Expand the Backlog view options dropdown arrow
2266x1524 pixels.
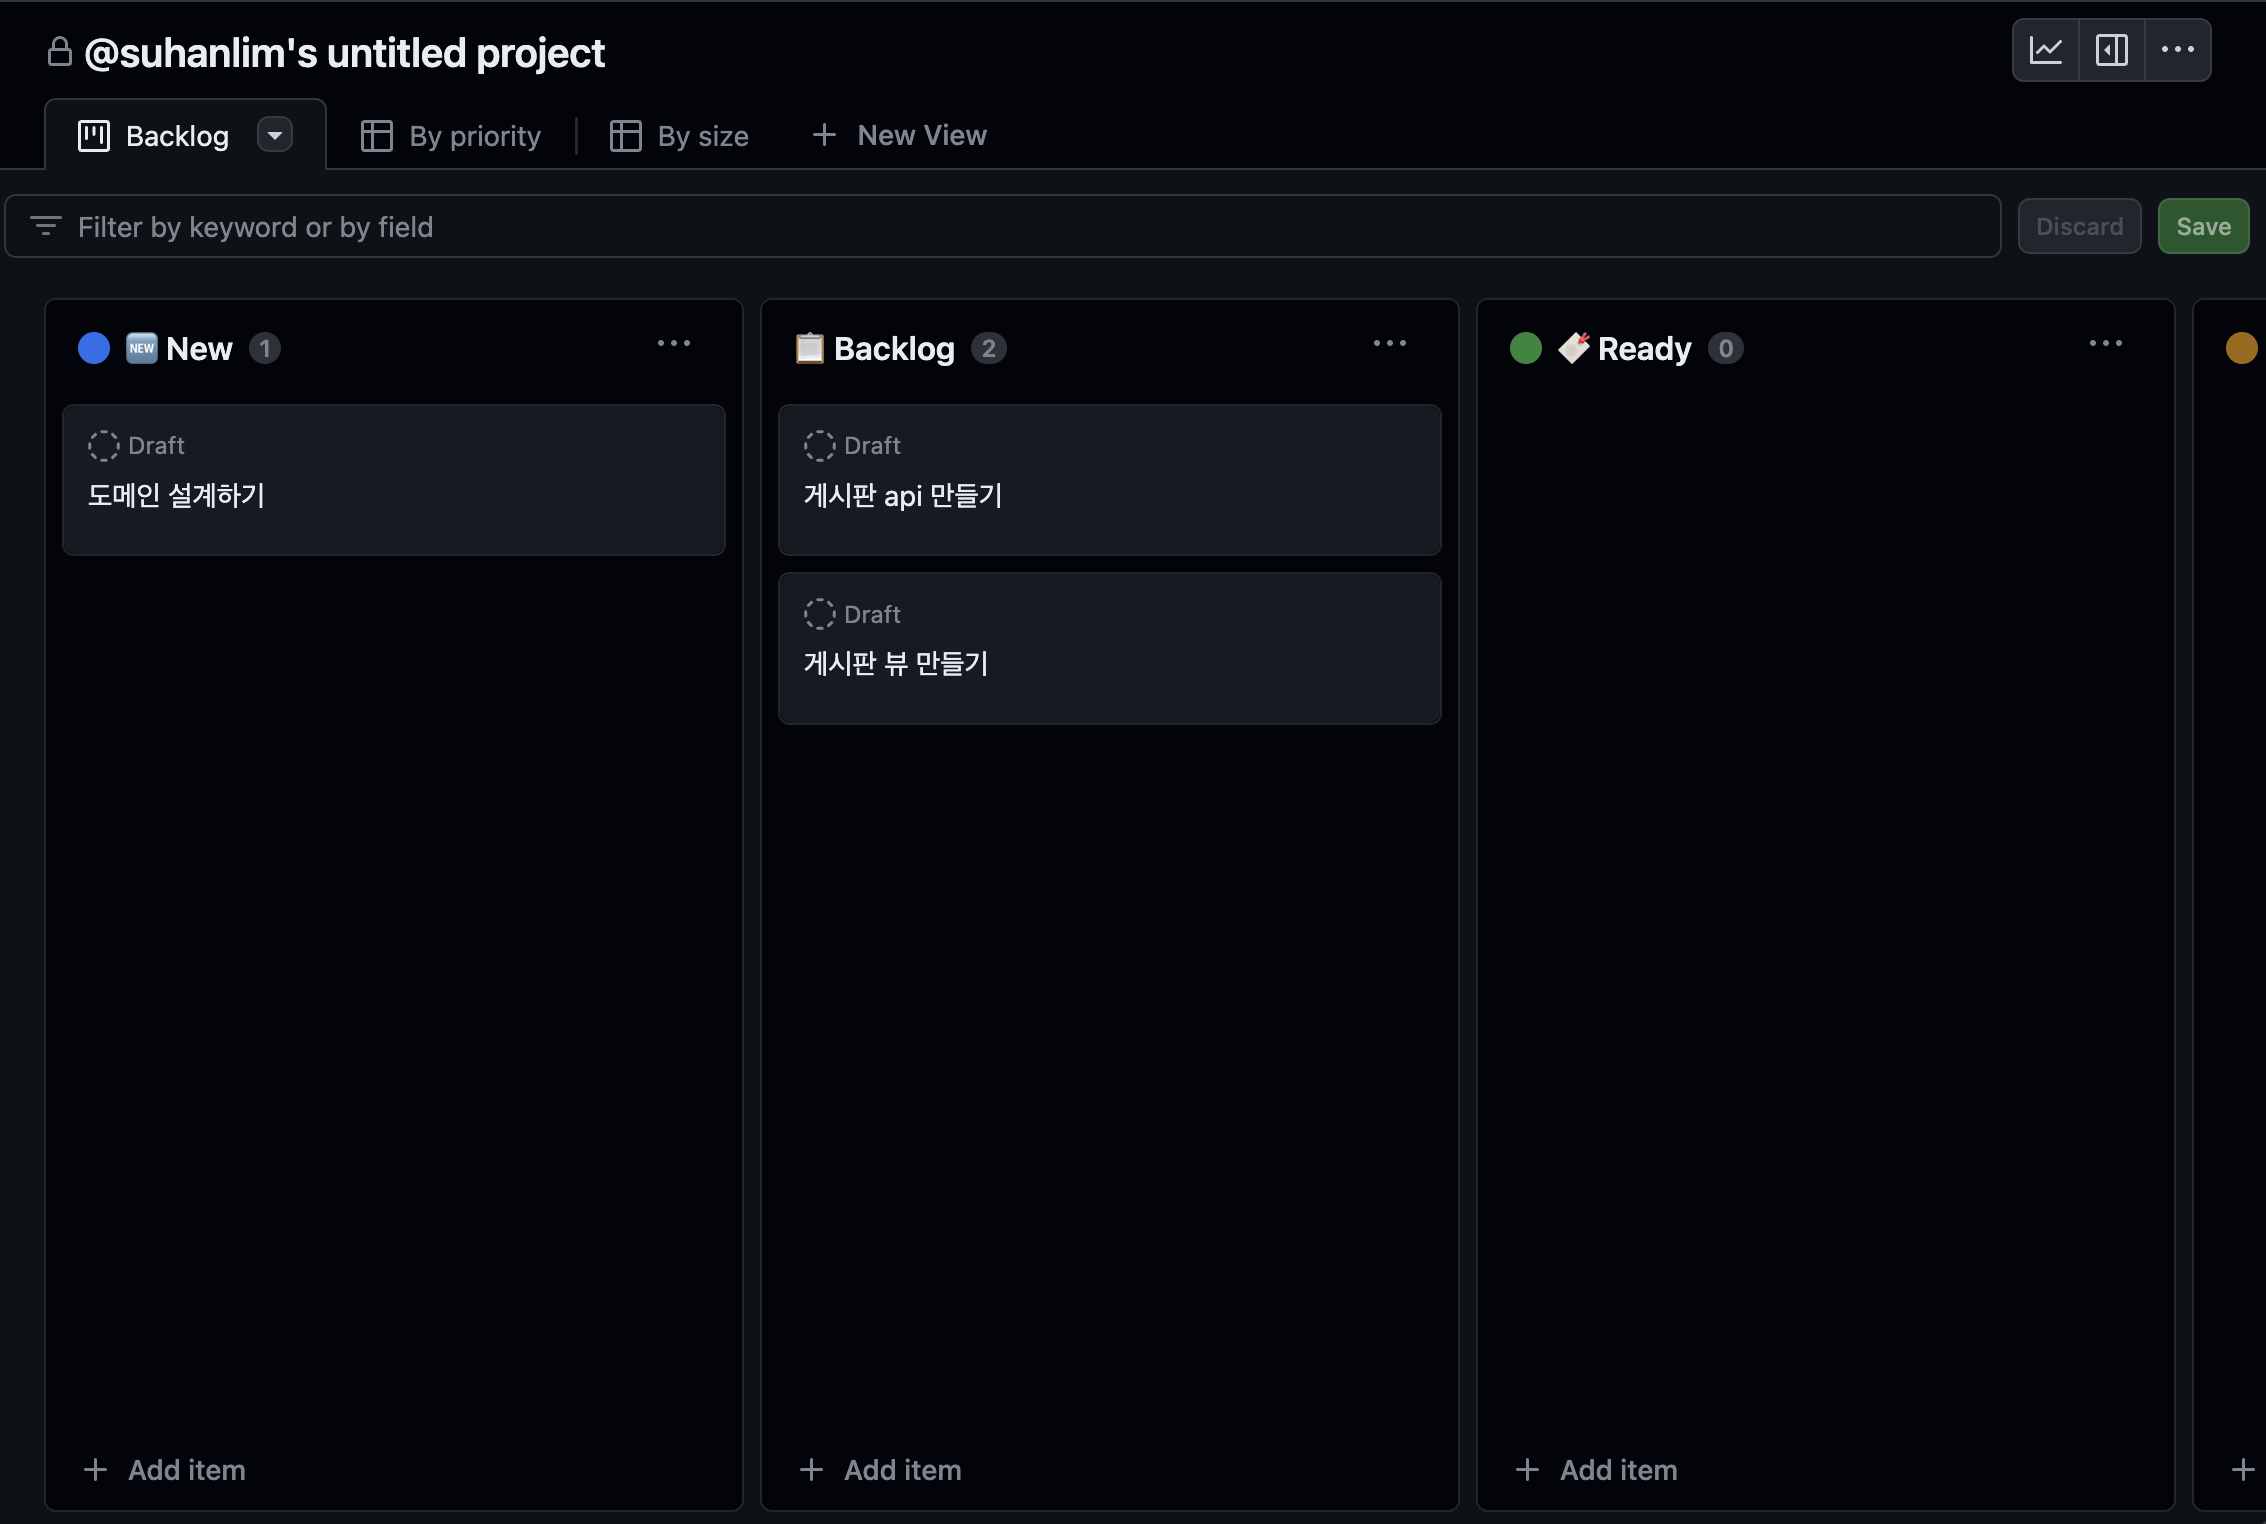[274, 134]
